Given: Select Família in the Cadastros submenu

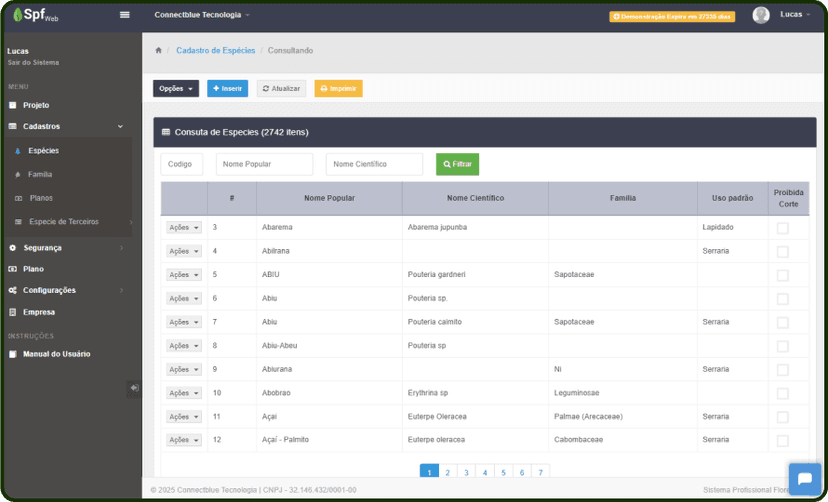Looking at the screenshot, I should [x=40, y=174].
